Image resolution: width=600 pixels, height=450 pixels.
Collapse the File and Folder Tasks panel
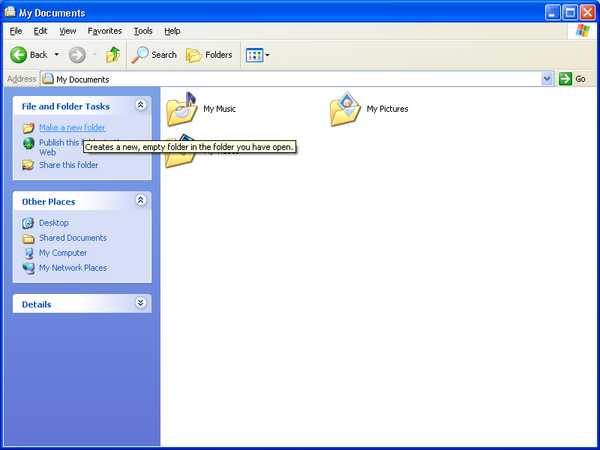[x=140, y=105]
